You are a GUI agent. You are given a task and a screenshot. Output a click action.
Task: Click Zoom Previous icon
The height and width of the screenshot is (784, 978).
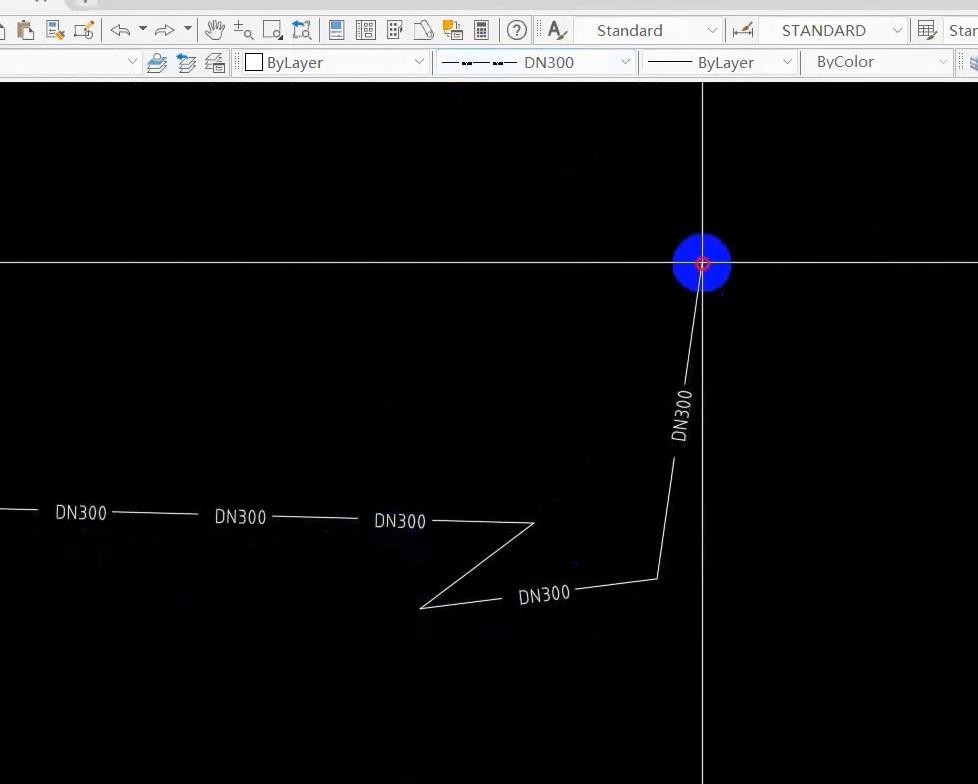coord(302,30)
